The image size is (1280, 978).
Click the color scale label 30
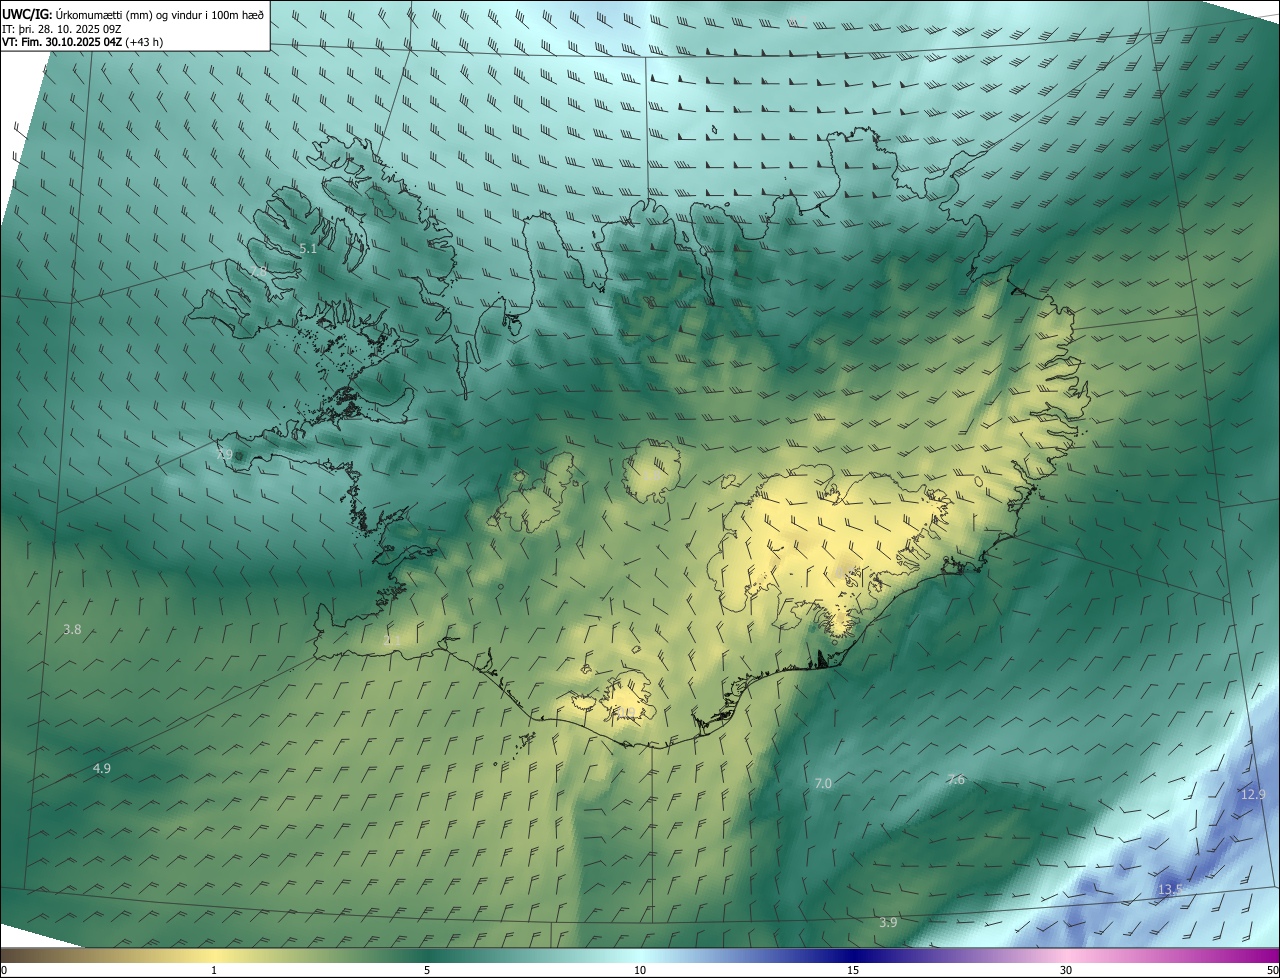coord(1066,971)
